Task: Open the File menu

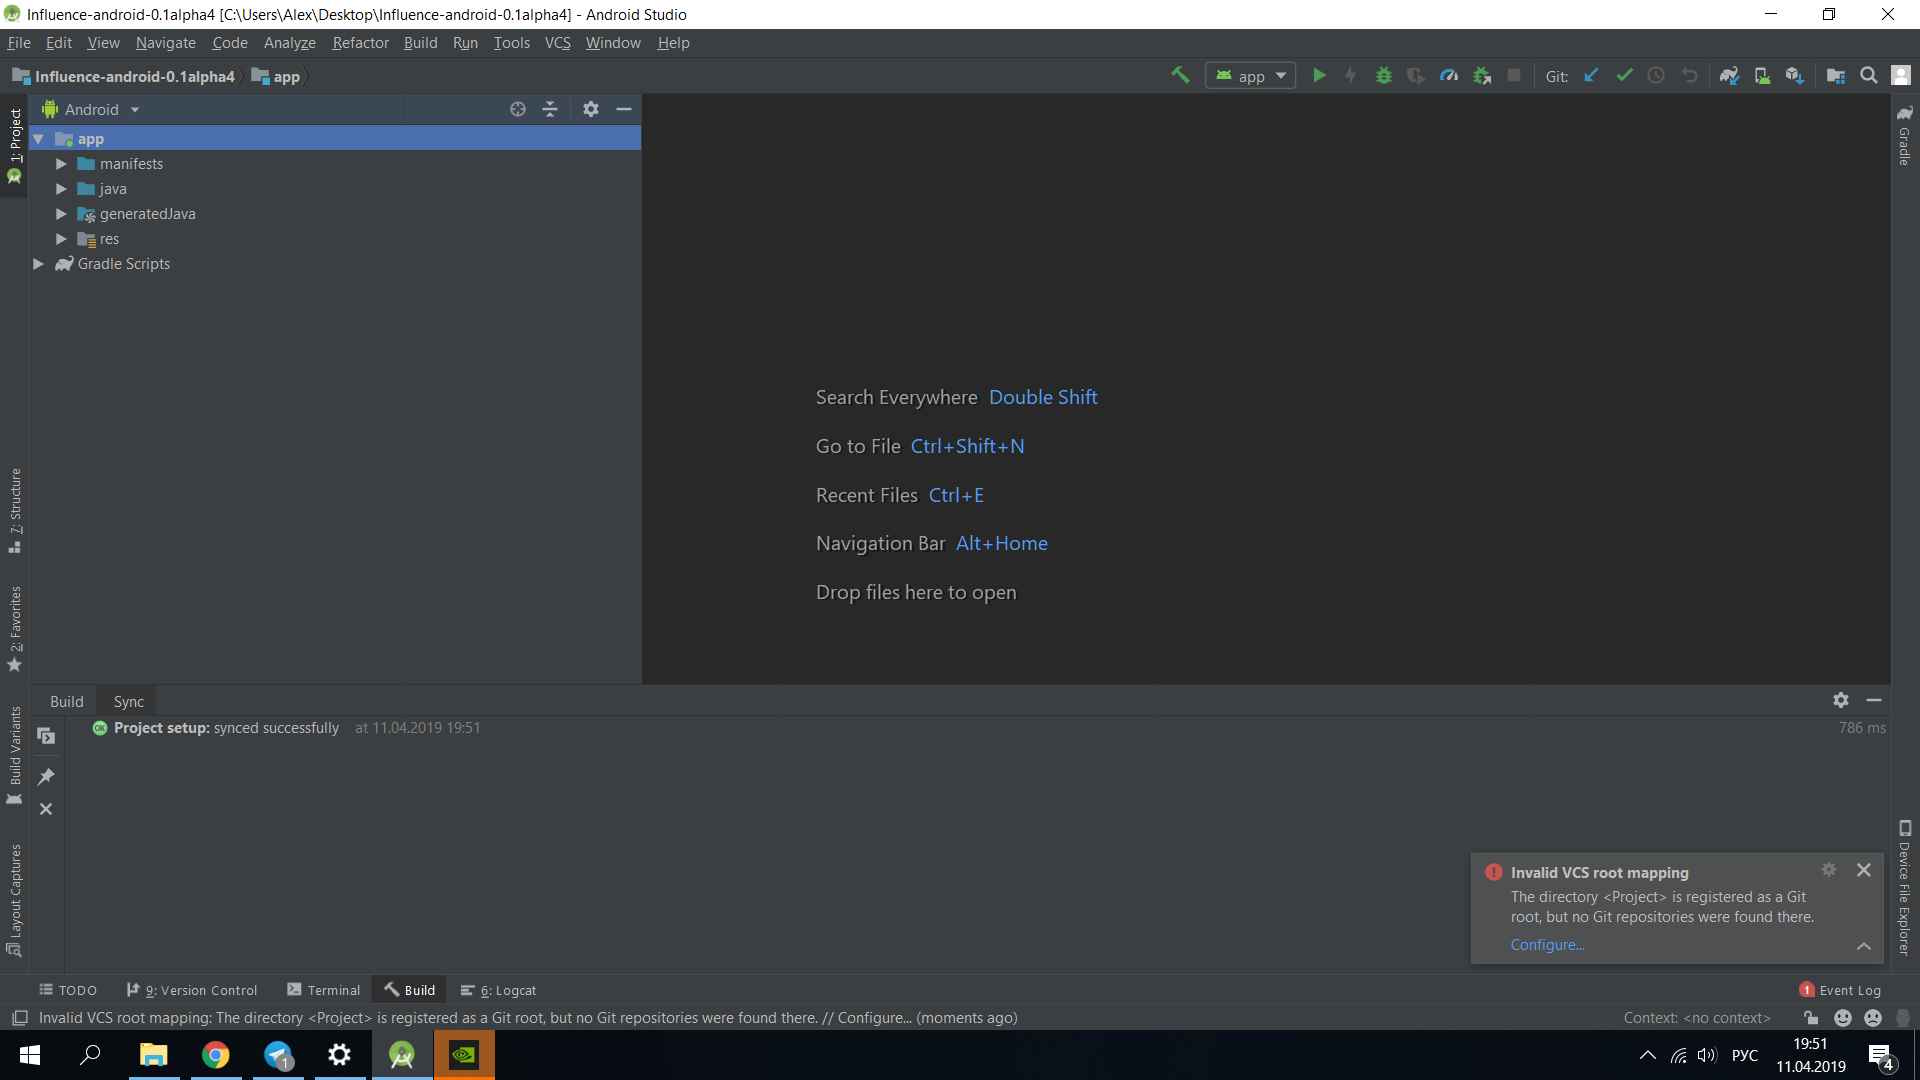Action: click(x=19, y=43)
